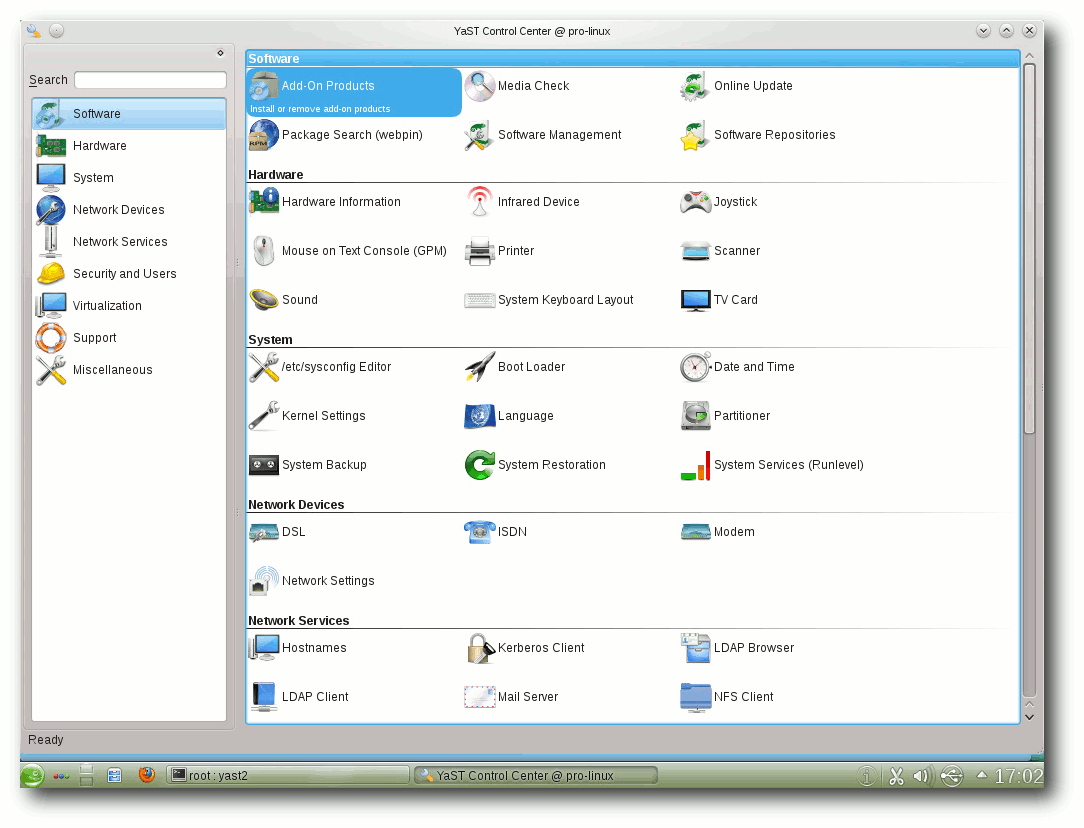Open Mail Server envelope icon

click(x=479, y=697)
